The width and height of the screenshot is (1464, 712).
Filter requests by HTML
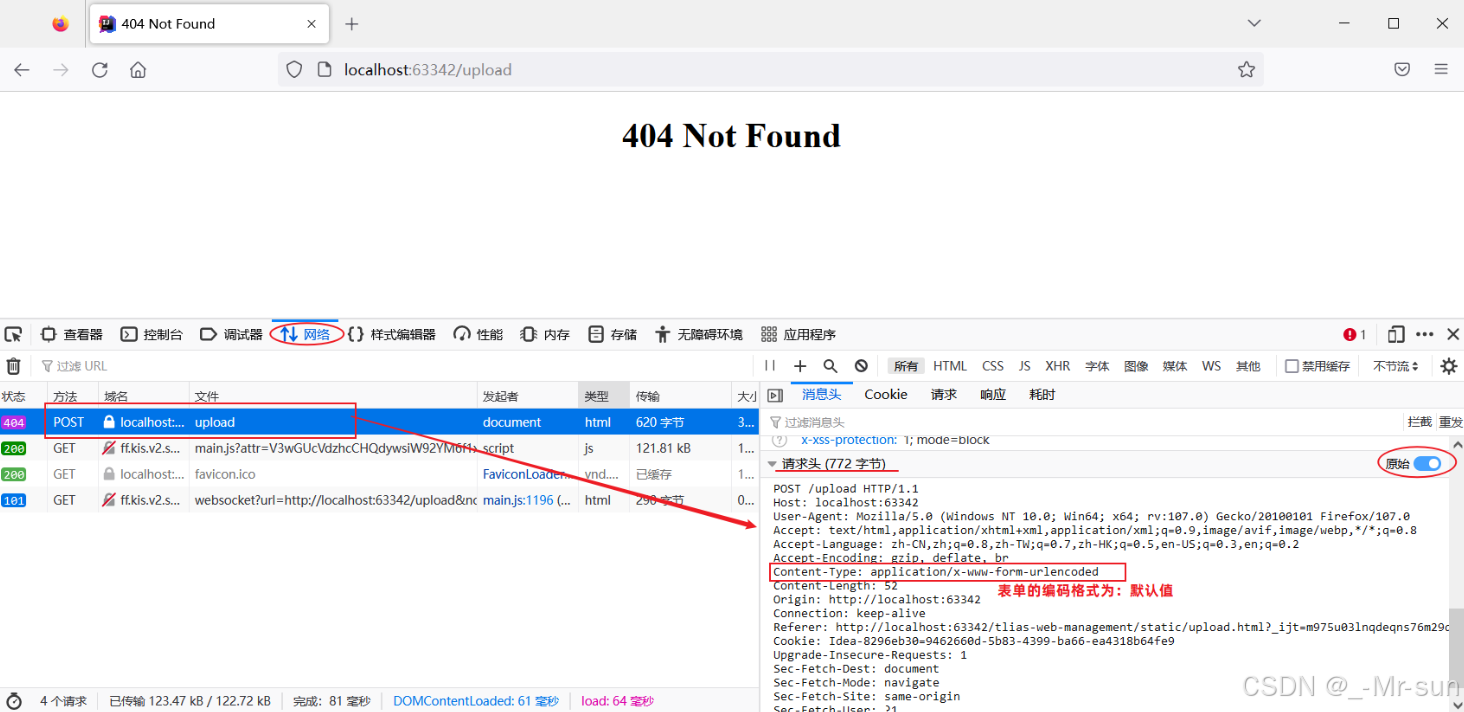pos(950,366)
